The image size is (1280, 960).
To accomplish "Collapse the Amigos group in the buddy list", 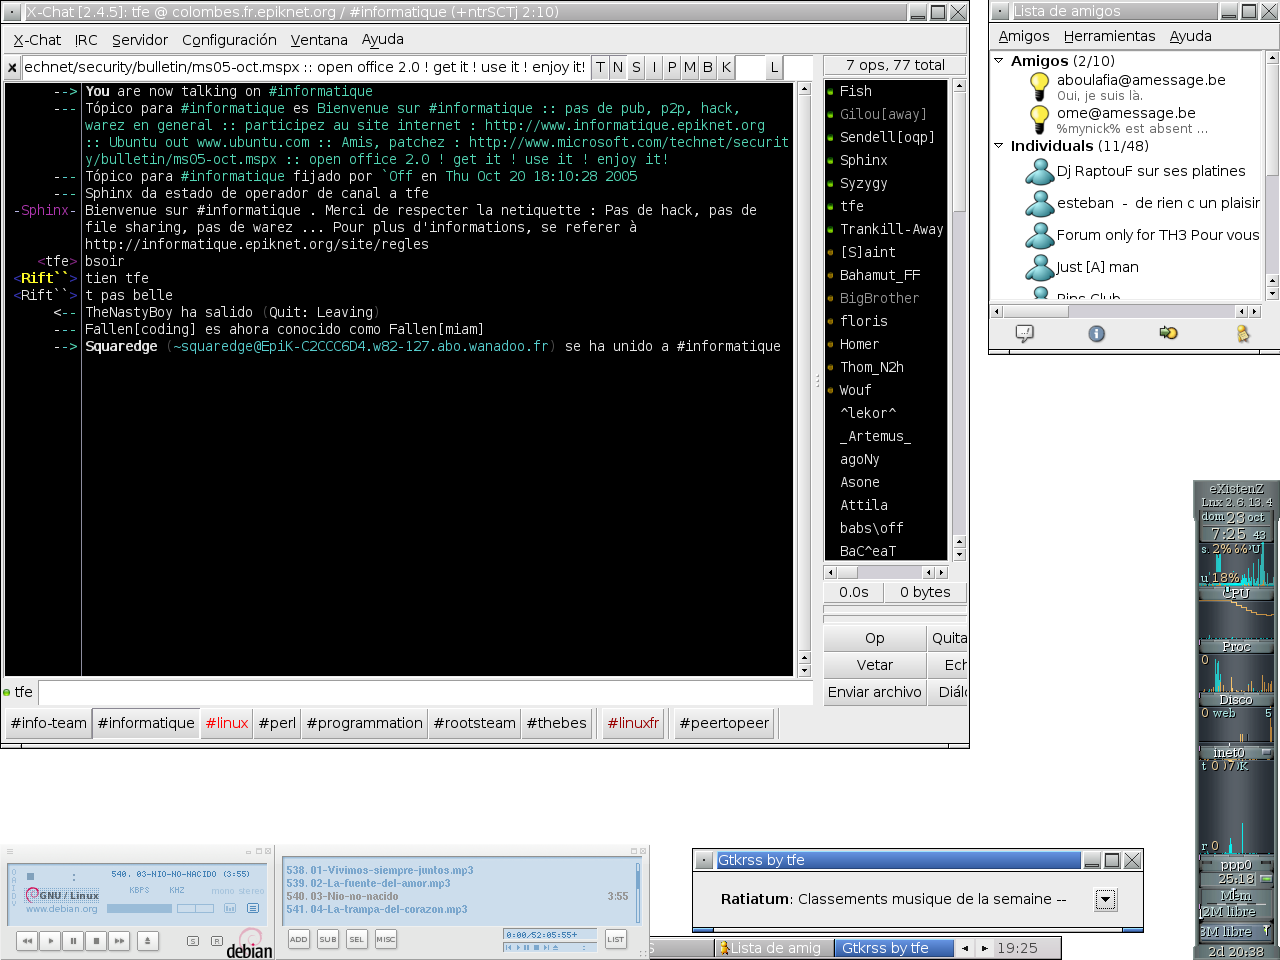I will tap(998, 61).
